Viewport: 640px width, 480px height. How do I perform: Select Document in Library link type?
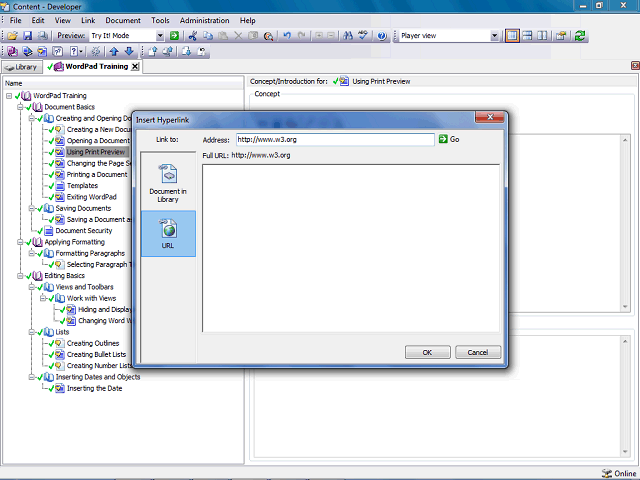tap(168, 183)
